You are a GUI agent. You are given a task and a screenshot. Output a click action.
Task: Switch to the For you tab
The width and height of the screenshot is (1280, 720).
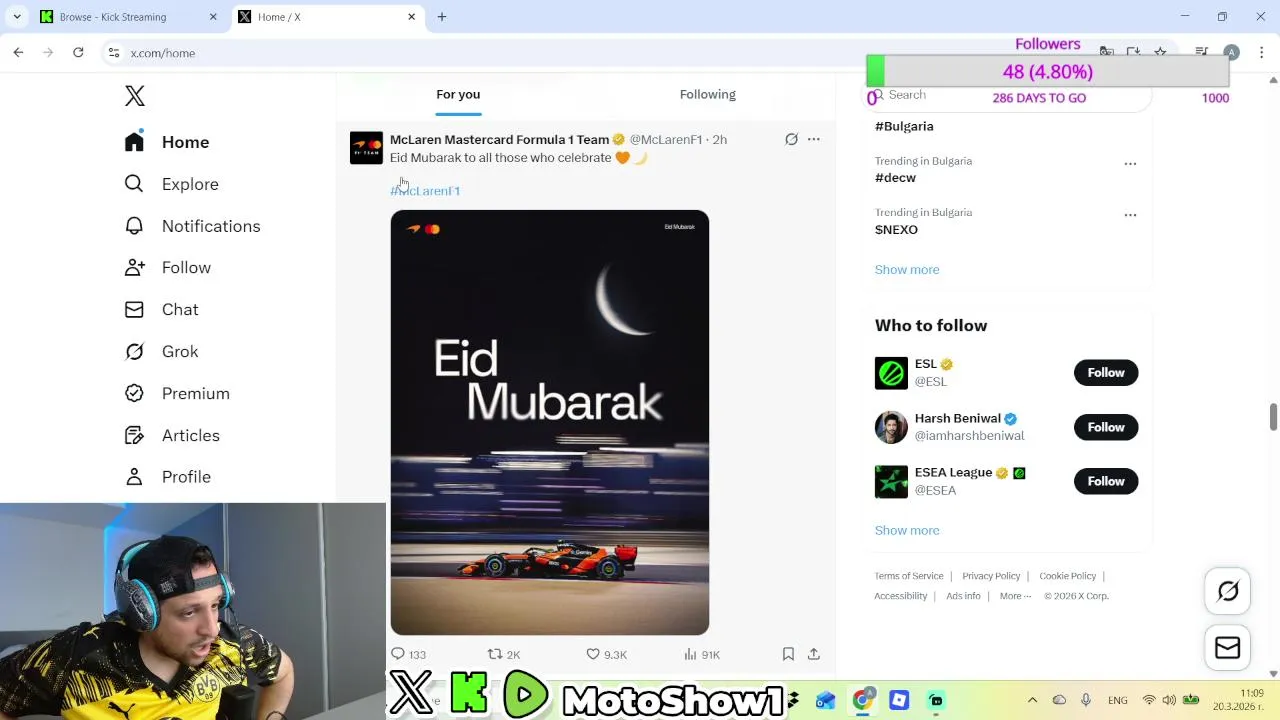click(458, 94)
